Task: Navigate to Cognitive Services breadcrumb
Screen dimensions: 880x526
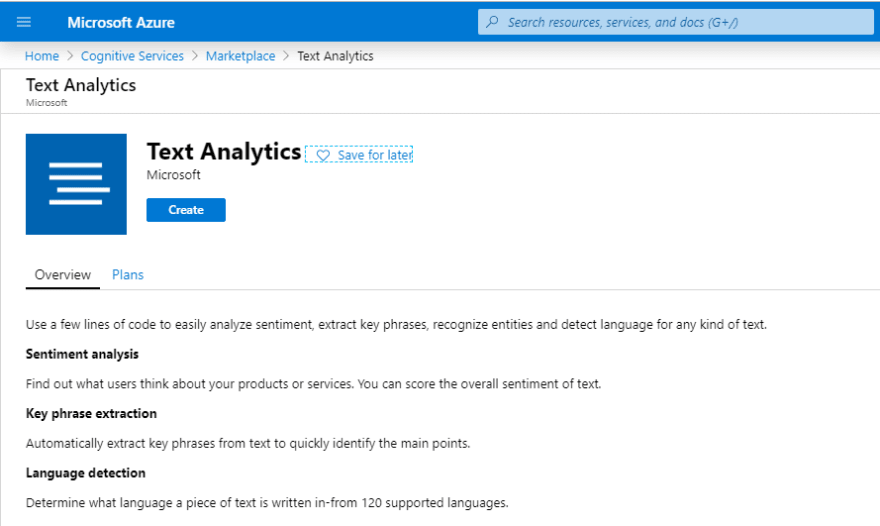Action: 132,56
